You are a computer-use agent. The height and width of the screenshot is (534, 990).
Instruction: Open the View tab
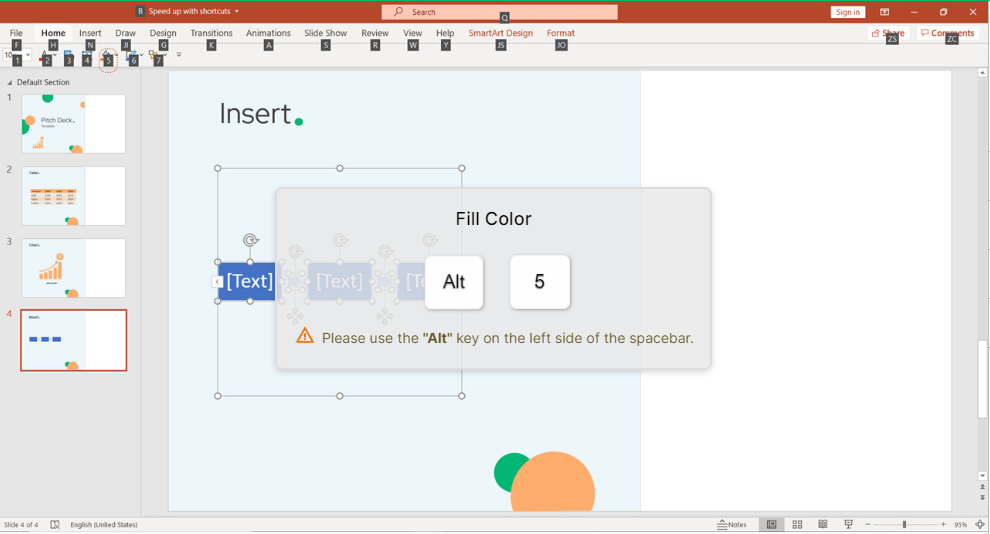point(412,33)
